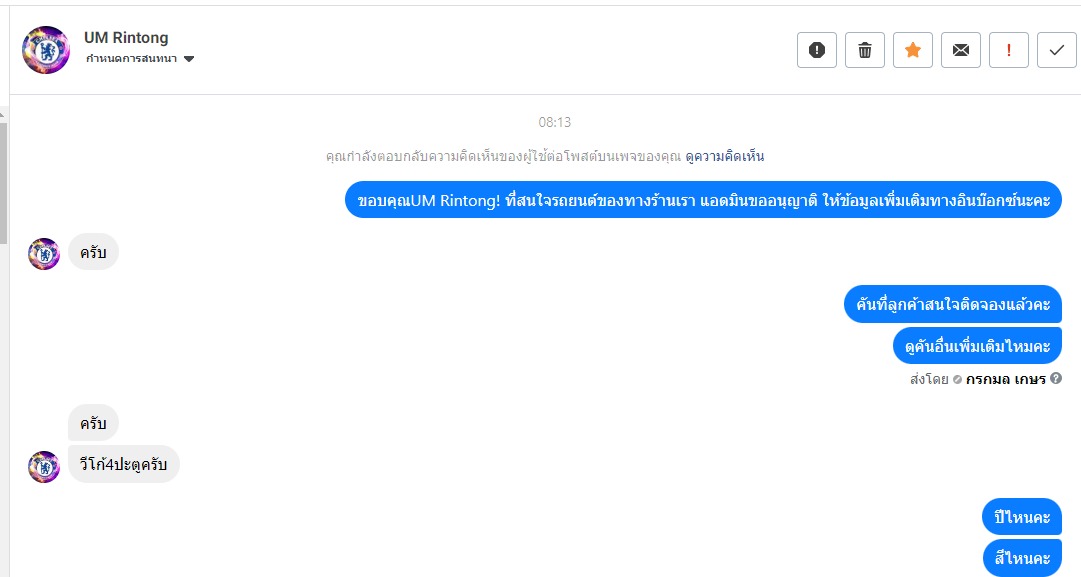Viewport: 1081px width, 577px height.
Task: Click the spam report exclamation circle icon
Action: (816, 50)
